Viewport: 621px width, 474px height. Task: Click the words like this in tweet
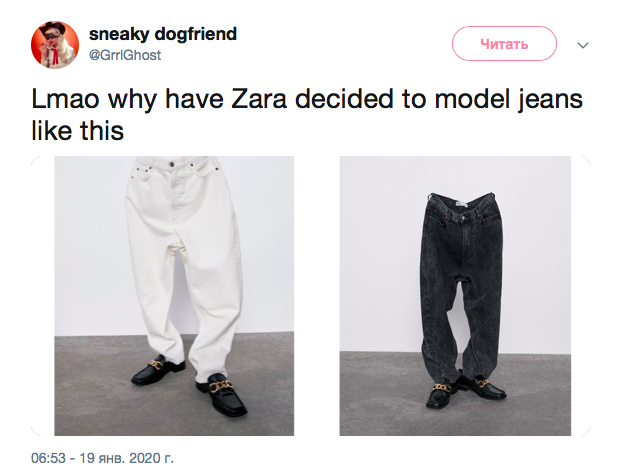point(77,131)
